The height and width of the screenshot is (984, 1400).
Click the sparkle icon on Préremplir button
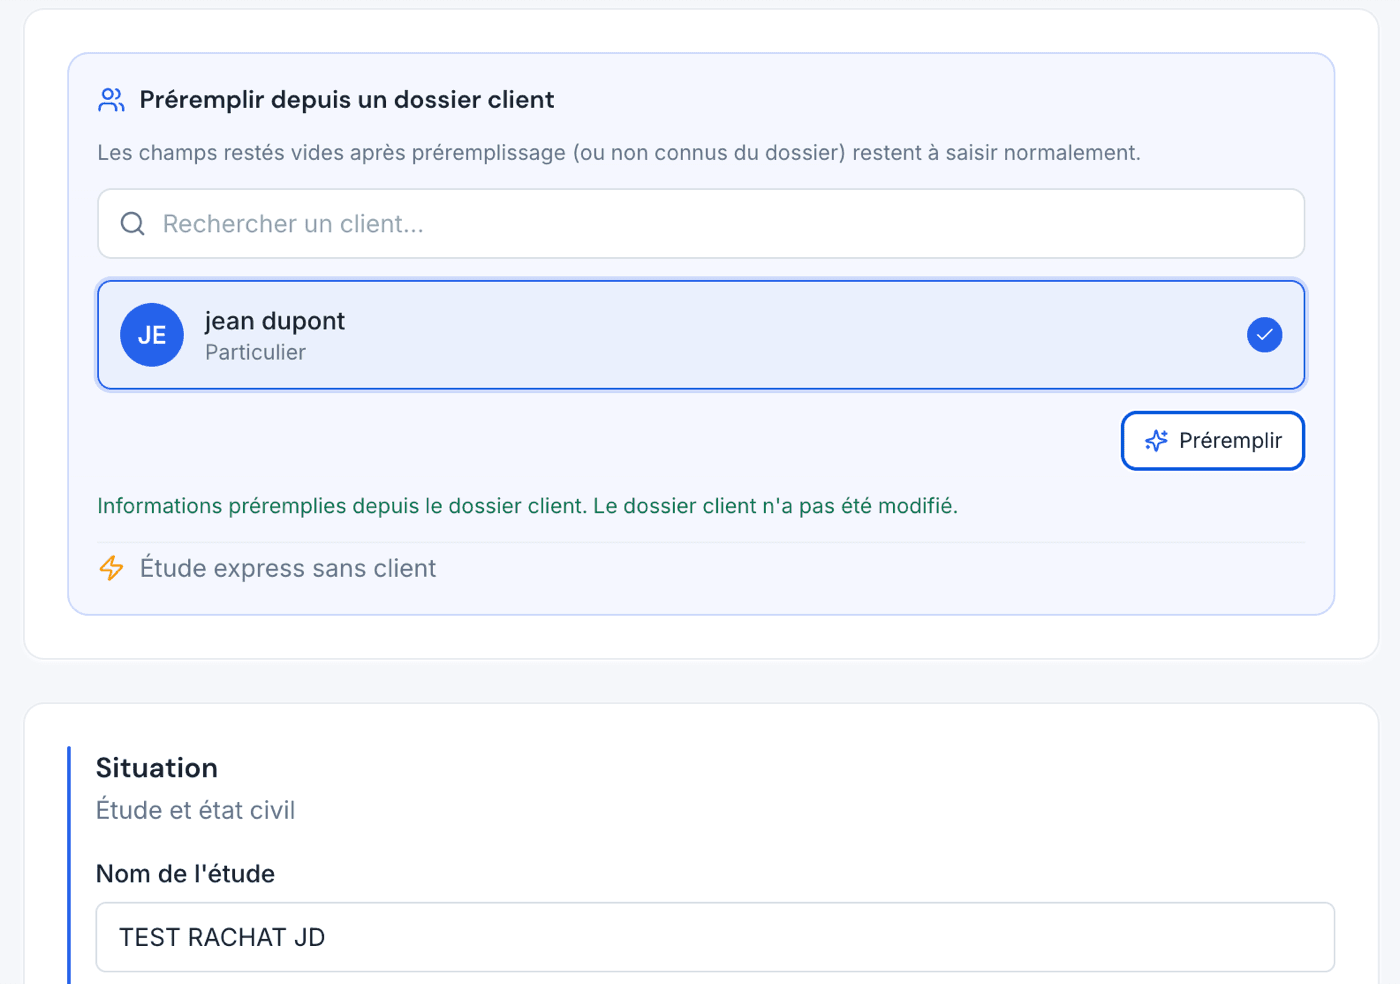point(1156,441)
